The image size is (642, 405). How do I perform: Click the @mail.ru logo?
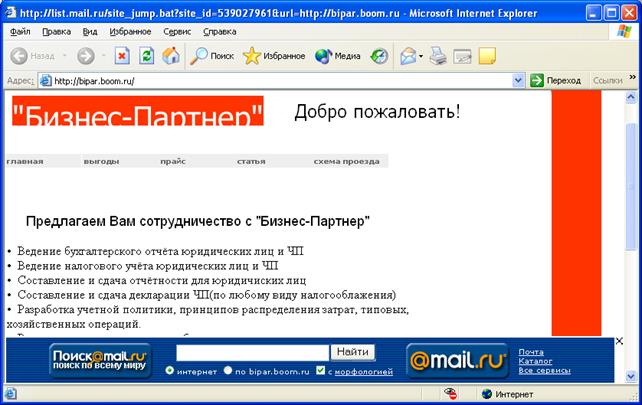pos(457,360)
